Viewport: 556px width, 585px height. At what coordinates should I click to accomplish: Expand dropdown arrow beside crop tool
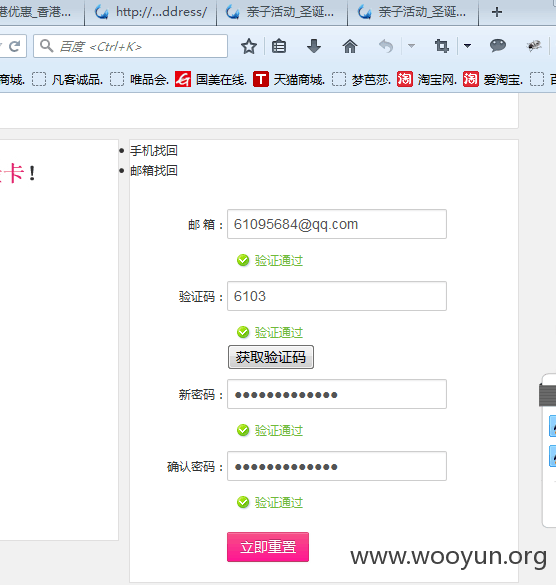467,46
